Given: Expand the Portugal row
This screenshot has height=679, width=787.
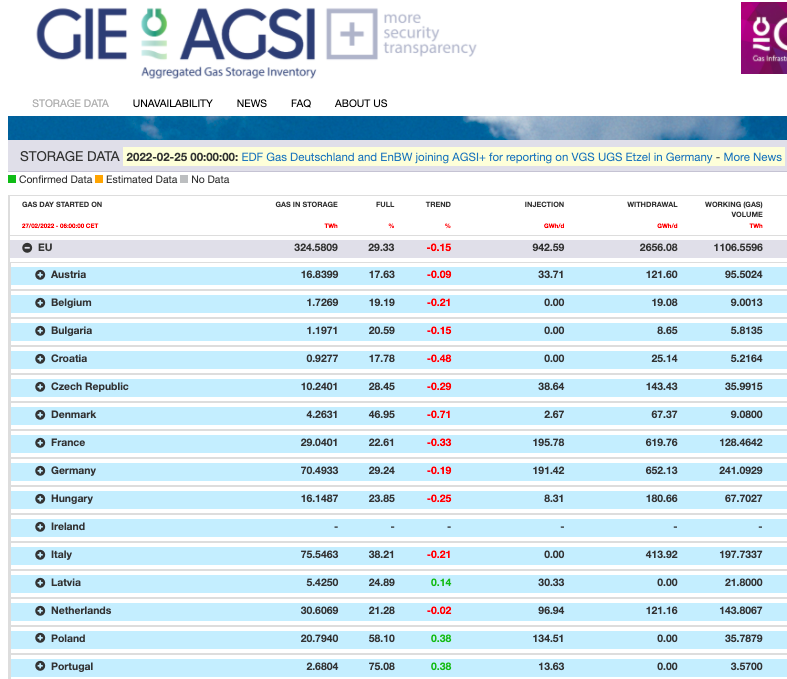Looking at the screenshot, I should pos(40,666).
